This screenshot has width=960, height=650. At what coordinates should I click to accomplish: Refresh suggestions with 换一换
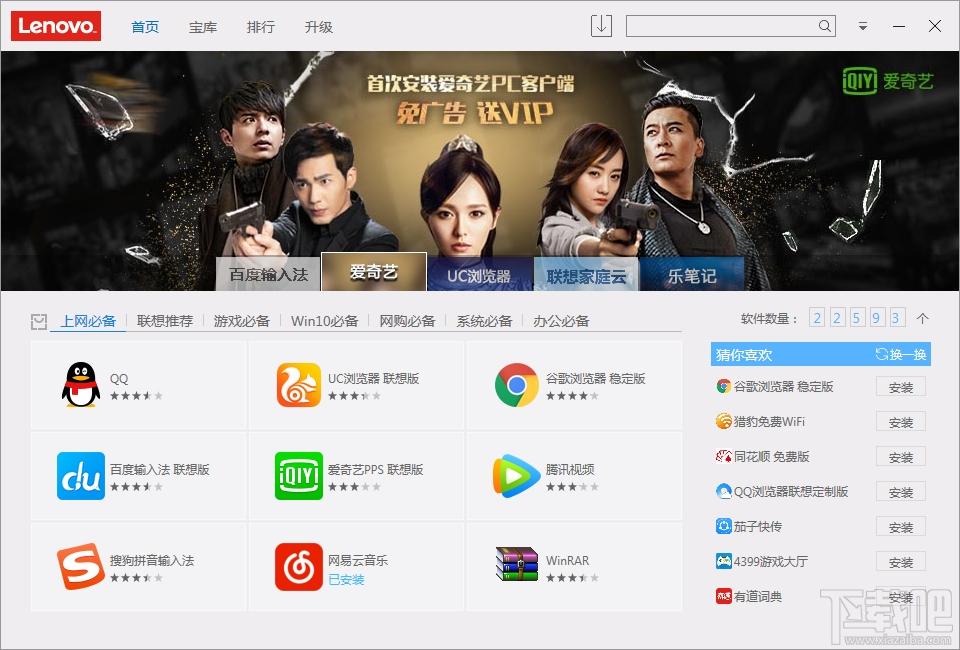[901, 355]
